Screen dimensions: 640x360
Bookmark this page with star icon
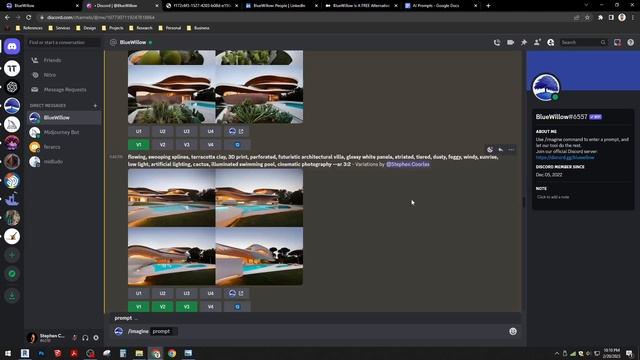click(587, 18)
